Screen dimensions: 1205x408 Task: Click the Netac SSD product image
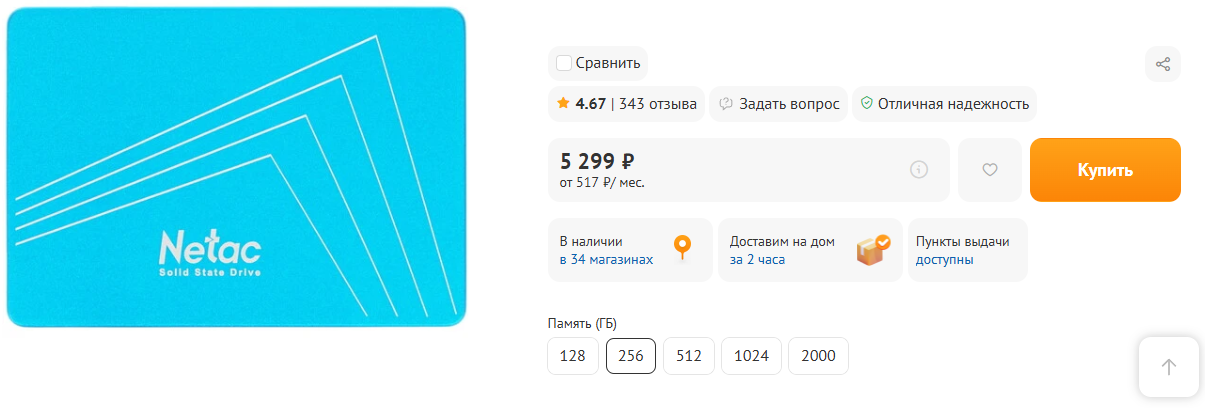click(237, 167)
